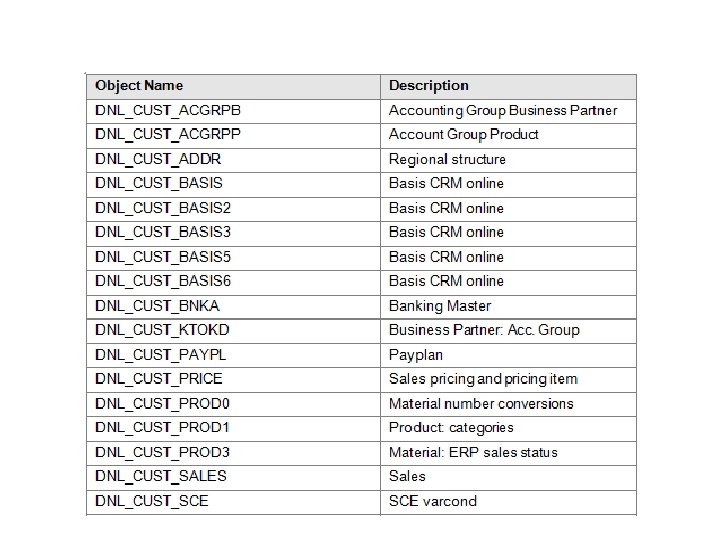Select the DNL_CUST_ACGRPP object cell
This screenshot has width=720, height=540.
pyautogui.click(x=168, y=134)
